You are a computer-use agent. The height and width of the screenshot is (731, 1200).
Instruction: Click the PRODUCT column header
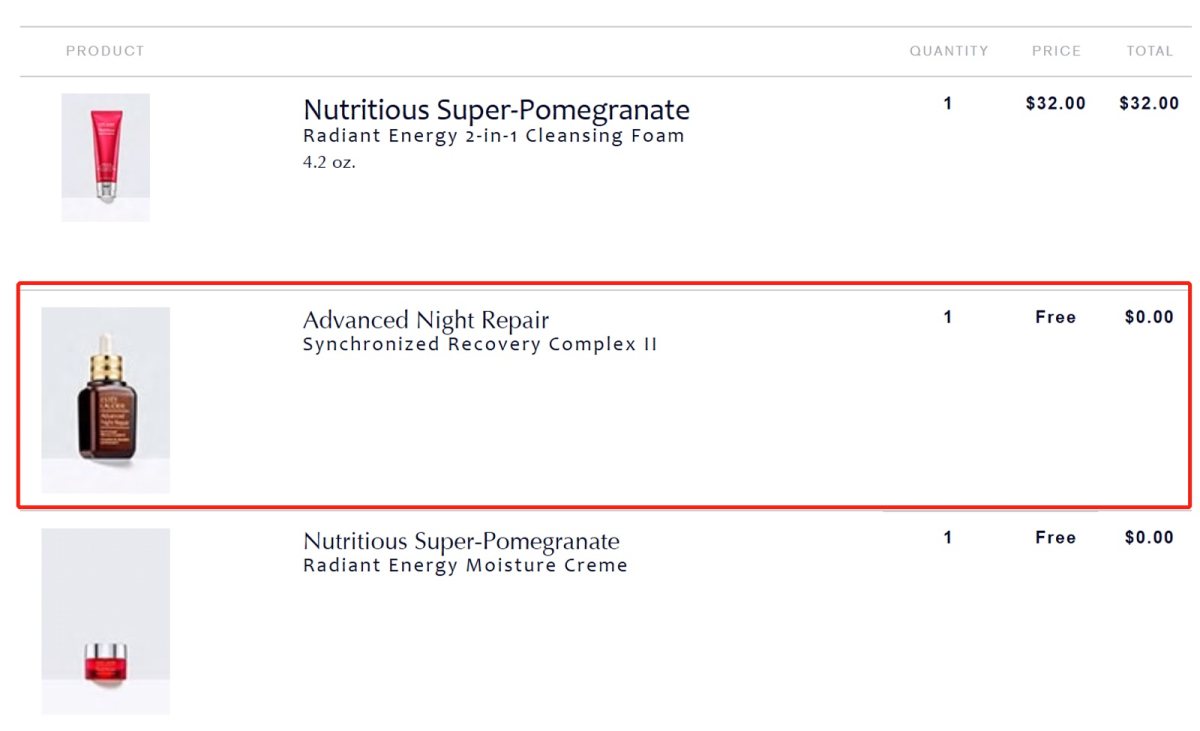[105, 51]
